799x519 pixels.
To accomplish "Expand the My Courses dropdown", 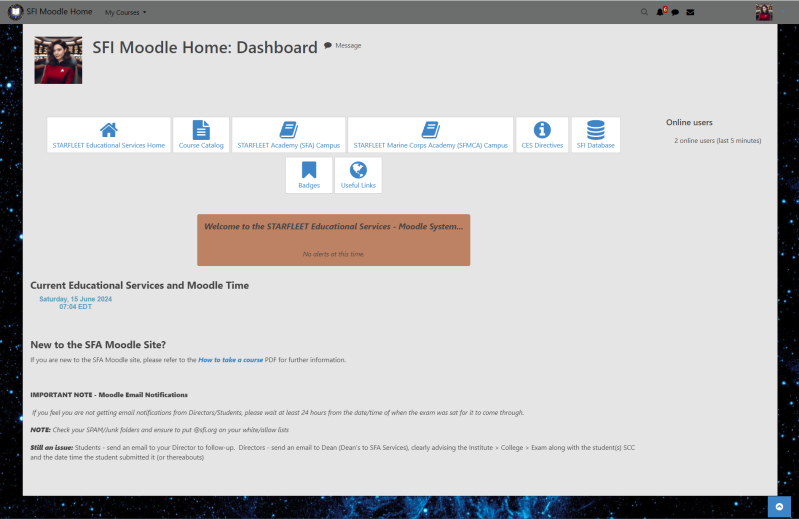I will point(125,12).
